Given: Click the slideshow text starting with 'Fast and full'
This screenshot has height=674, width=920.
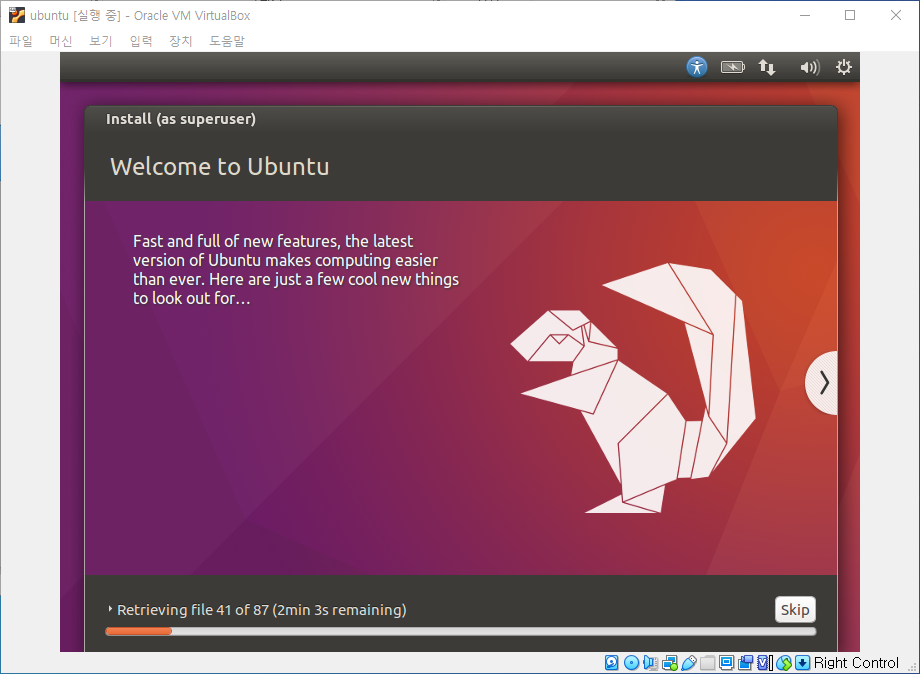Looking at the screenshot, I should click(296, 269).
